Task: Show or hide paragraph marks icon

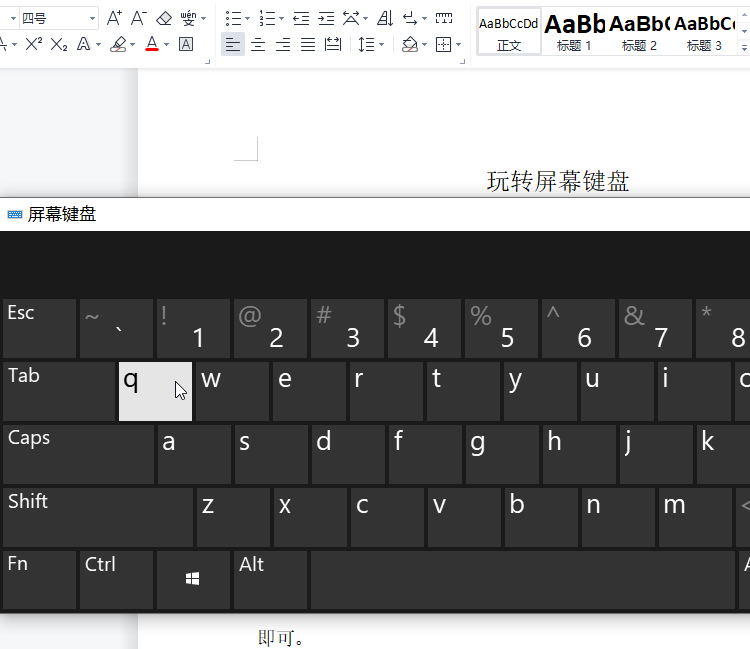Action: (410, 18)
